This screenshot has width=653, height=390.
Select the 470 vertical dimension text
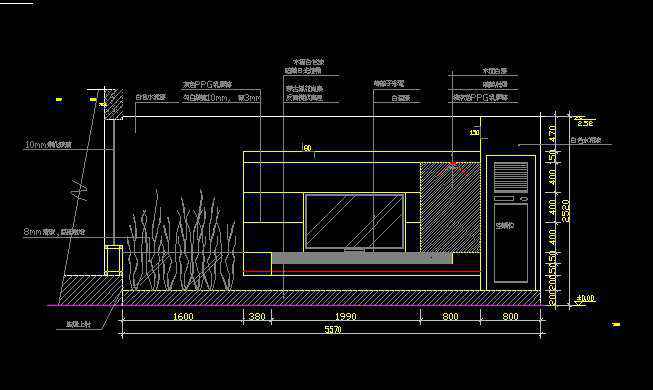553,133
